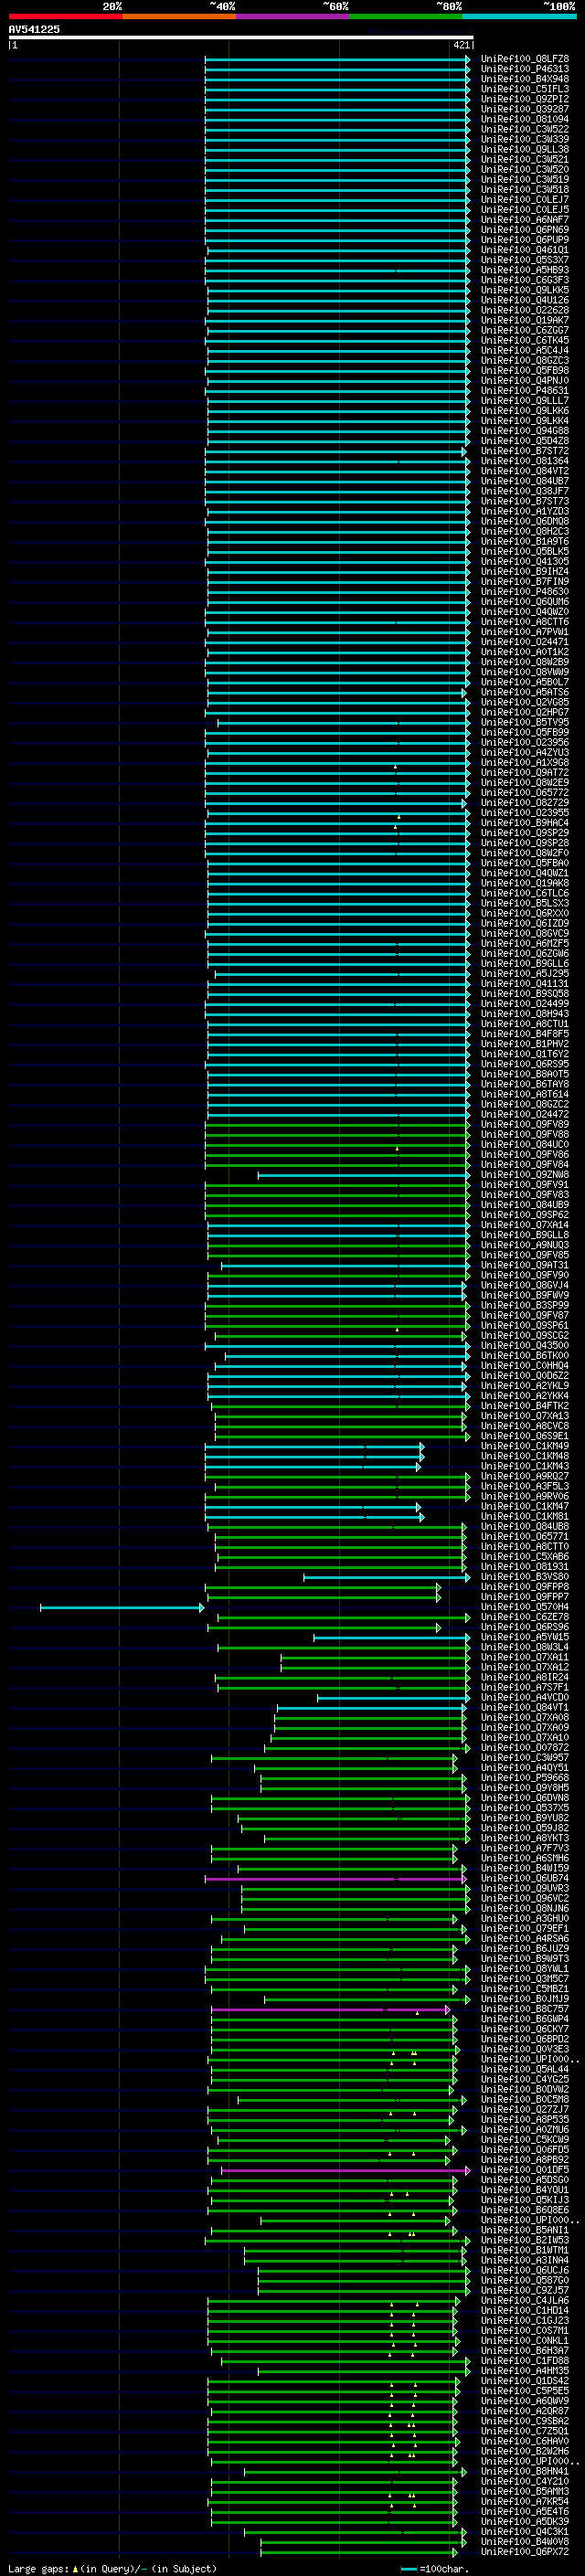Select the label UniRef100_Q94G88
The width and height of the screenshot is (585, 2576).
pyautogui.click(x=525, y=431)
